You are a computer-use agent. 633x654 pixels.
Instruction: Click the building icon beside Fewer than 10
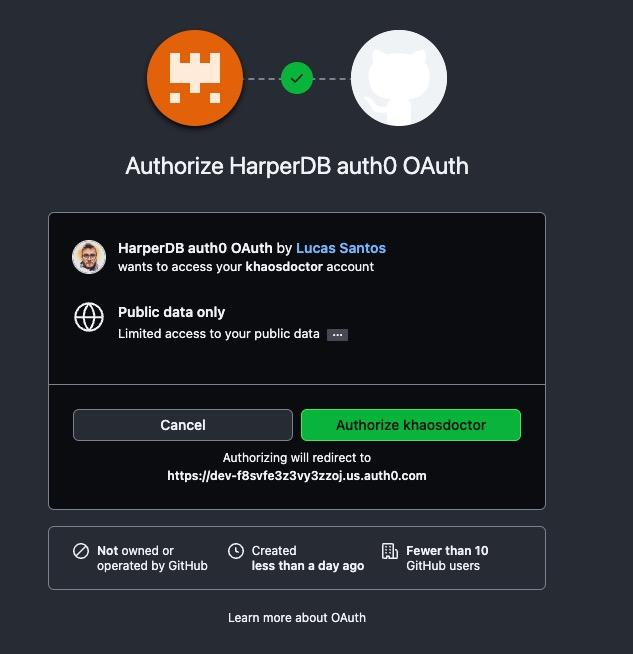point(390,551)
